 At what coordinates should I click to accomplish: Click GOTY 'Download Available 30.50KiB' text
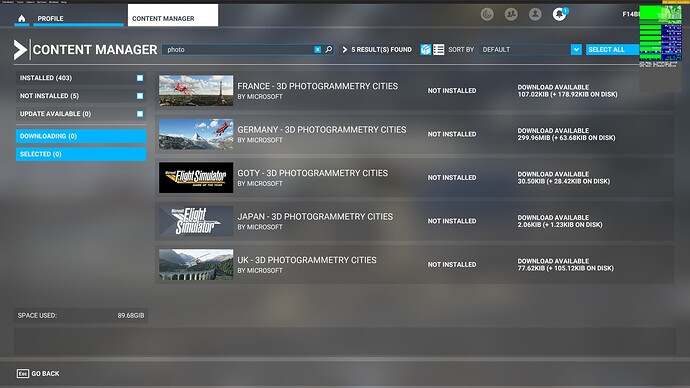pyautogui.click(x=564, y=178)
